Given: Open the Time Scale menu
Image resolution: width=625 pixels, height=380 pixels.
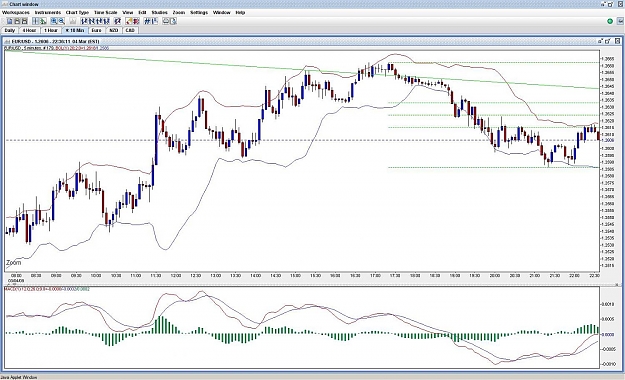Looking at the screenshot, I should [106, 12].
